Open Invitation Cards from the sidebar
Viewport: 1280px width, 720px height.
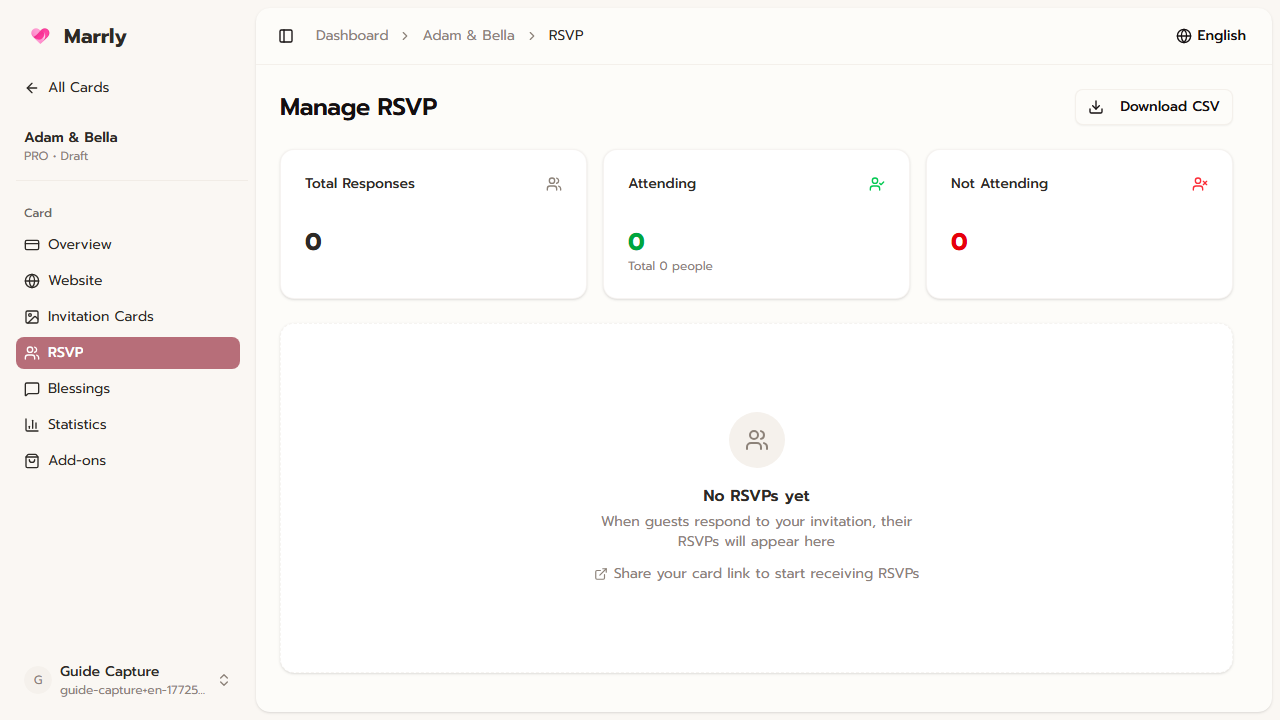point(100,316)
